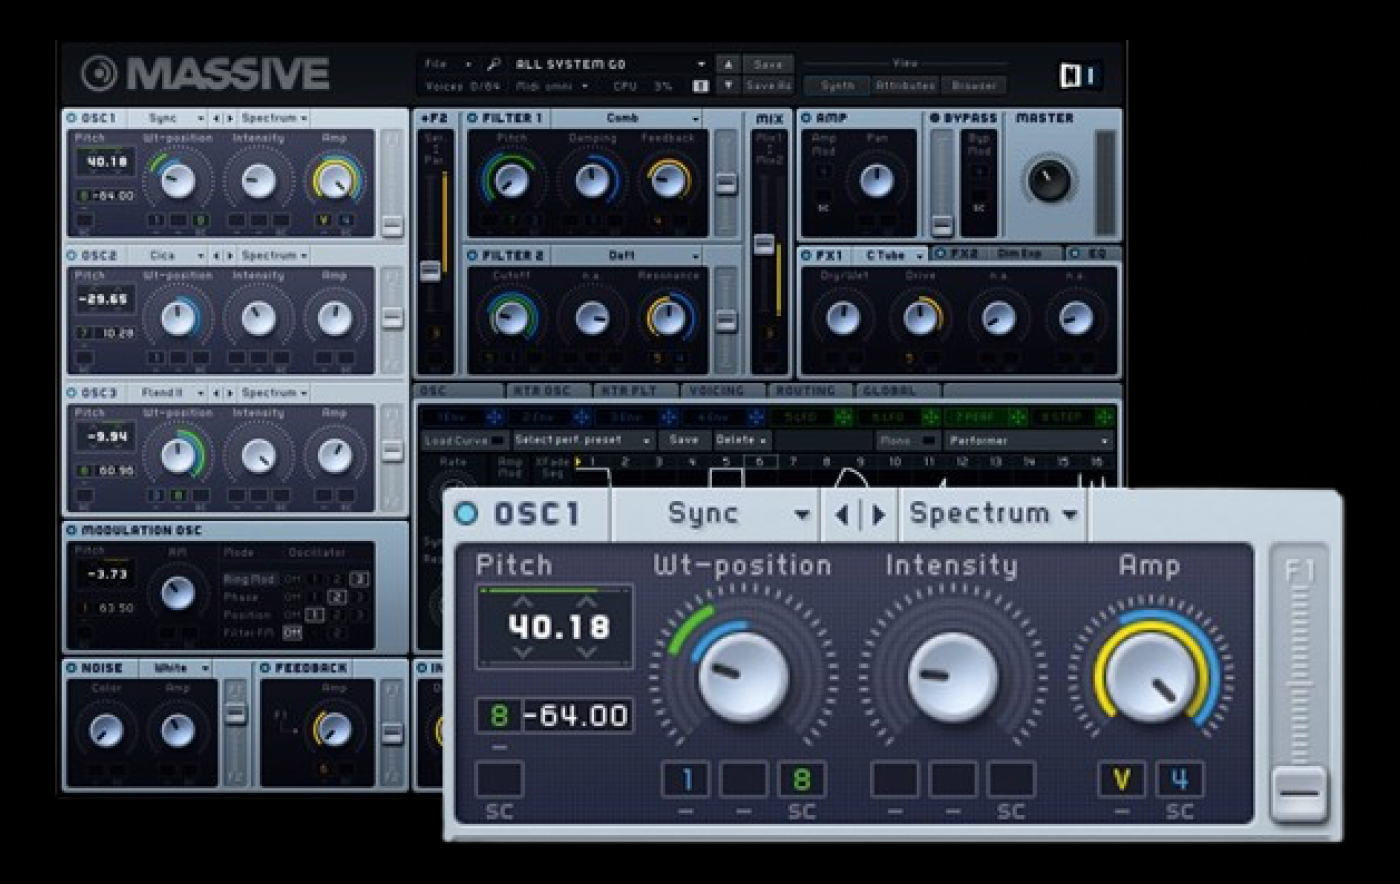Viewport: 1400px width, 884px height.
Task: Open the Noise White type dropdown
Action: click(x=175, y=668)
